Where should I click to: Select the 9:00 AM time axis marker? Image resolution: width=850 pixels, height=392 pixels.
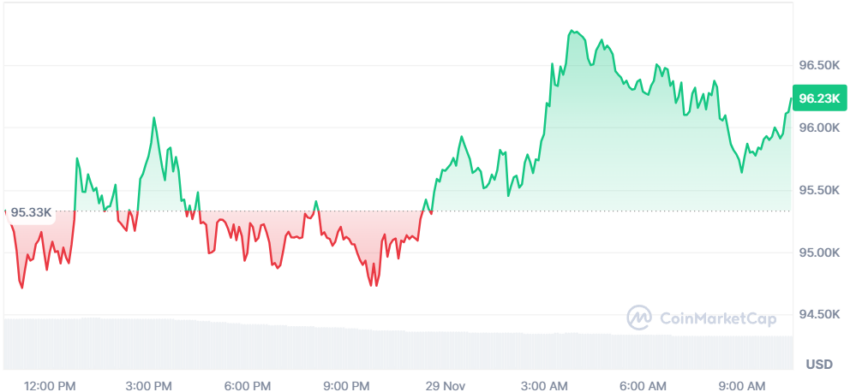[x=741, y=386]
